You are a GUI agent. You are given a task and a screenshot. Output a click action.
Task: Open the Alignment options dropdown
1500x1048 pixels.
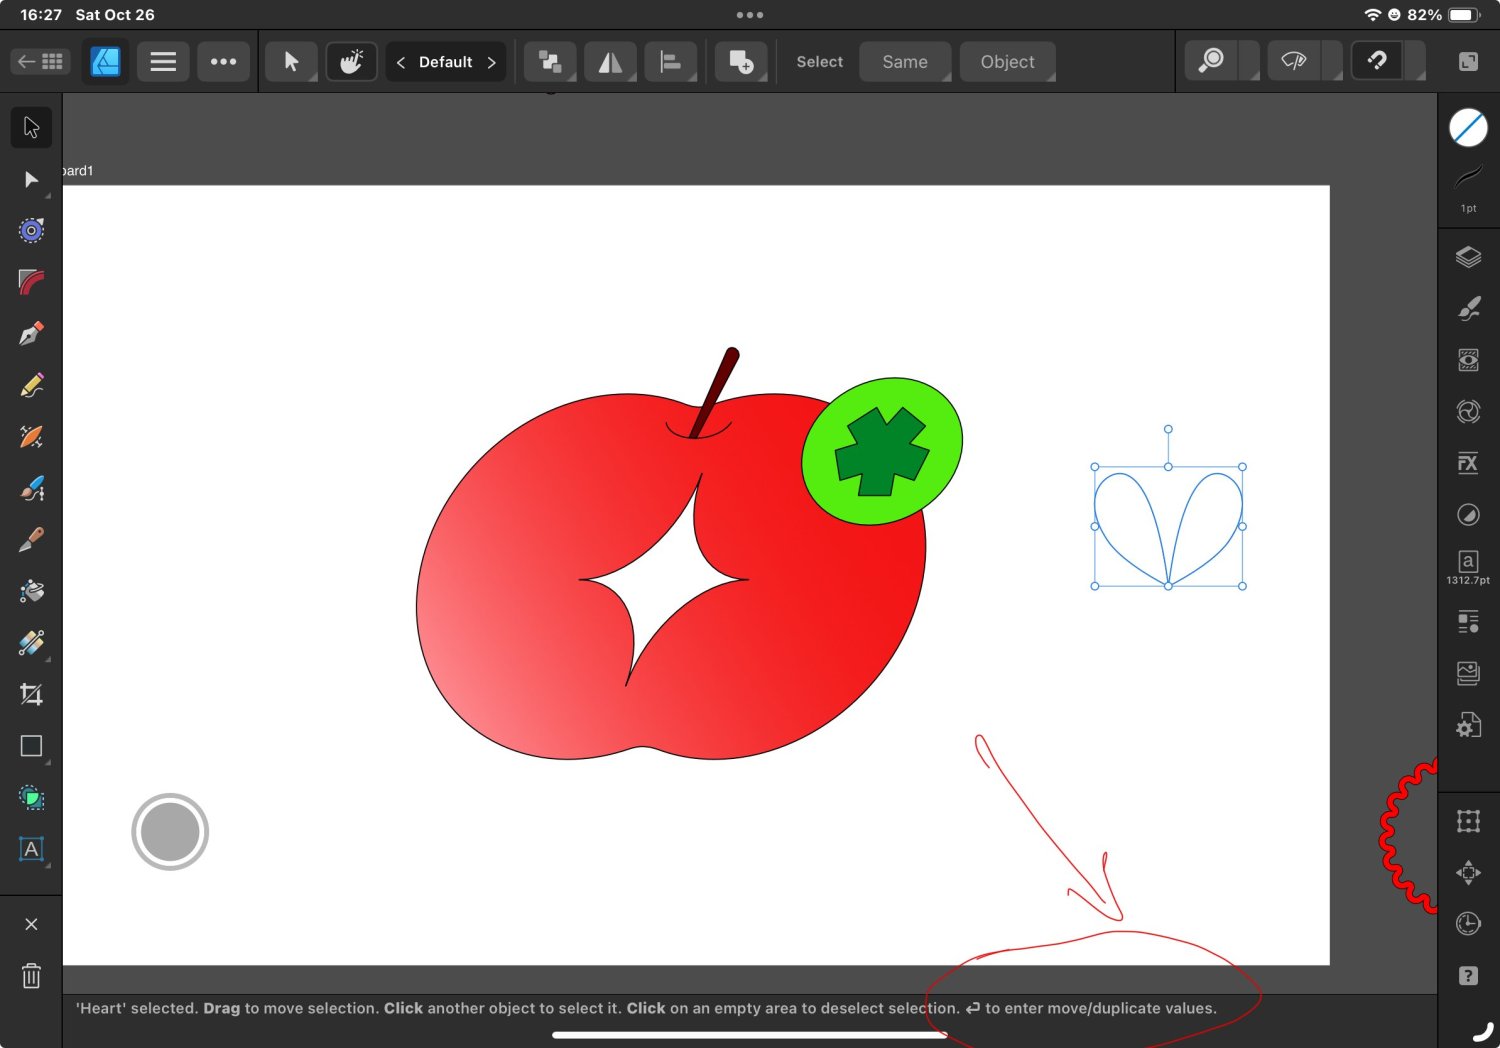(671, 62)
